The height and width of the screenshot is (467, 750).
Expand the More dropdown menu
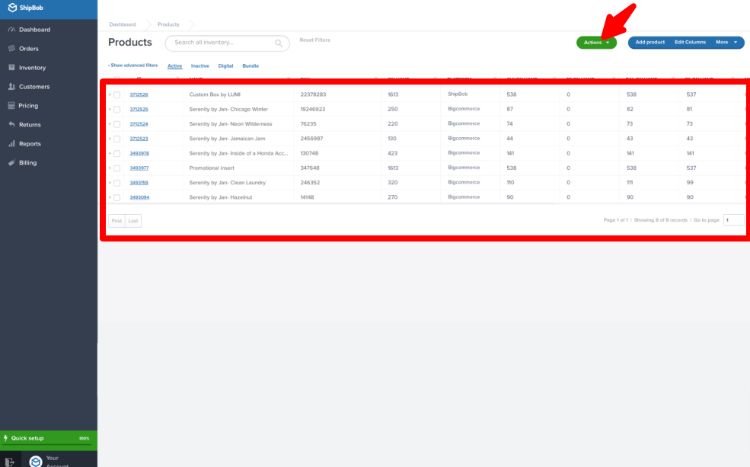tap(727, 42)
